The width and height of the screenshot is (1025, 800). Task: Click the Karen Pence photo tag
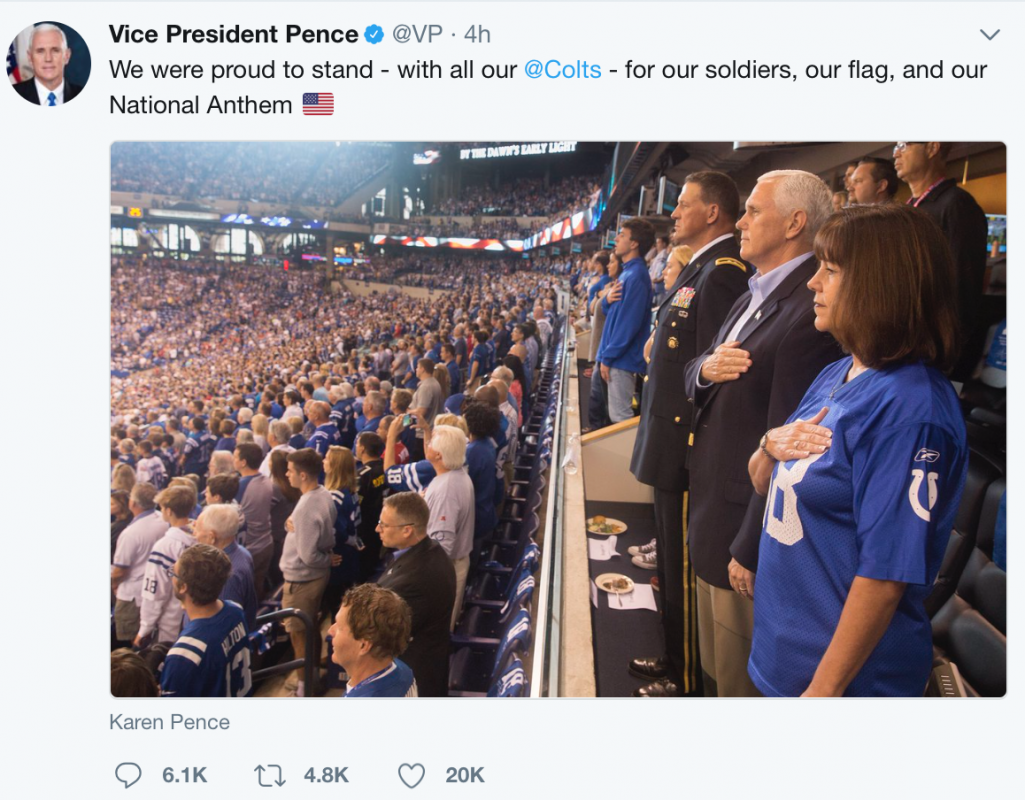point(169,722)
